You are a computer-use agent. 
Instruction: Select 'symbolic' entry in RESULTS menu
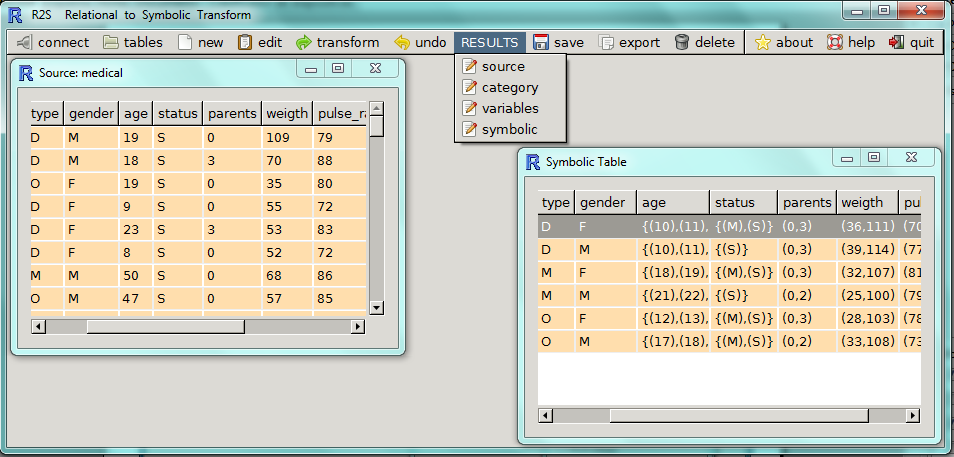[x=509, y=129]
